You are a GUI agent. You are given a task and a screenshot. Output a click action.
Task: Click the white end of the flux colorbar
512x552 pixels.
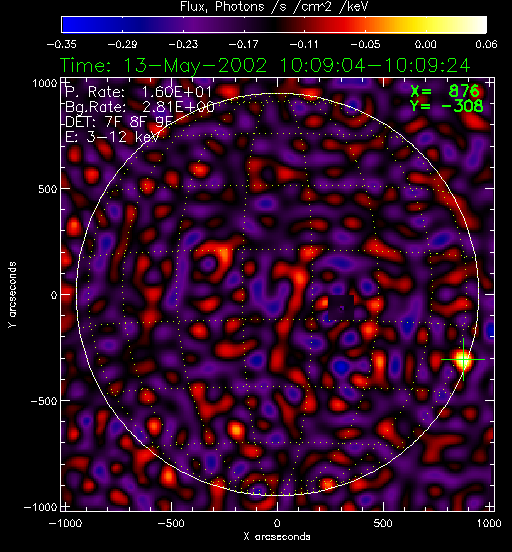pos(479,25)
